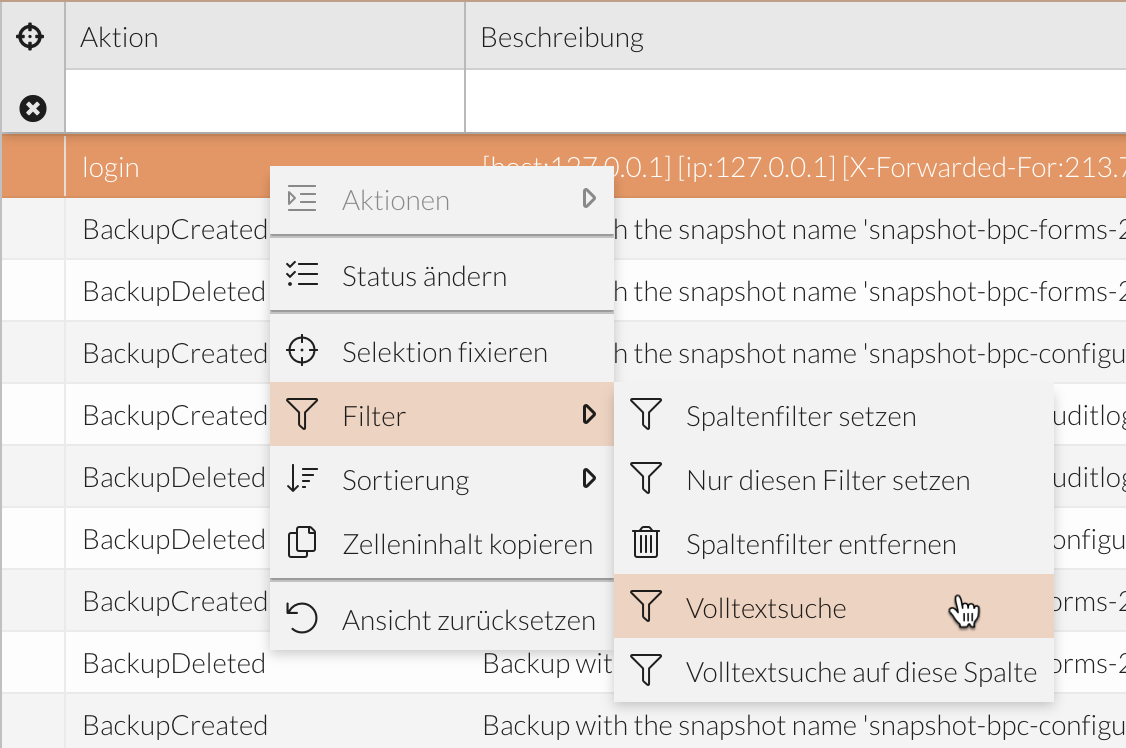This screenshot has height=748, width=1126.
Task: Click the filter input under Beschreibung
Action: coord(700,100)
